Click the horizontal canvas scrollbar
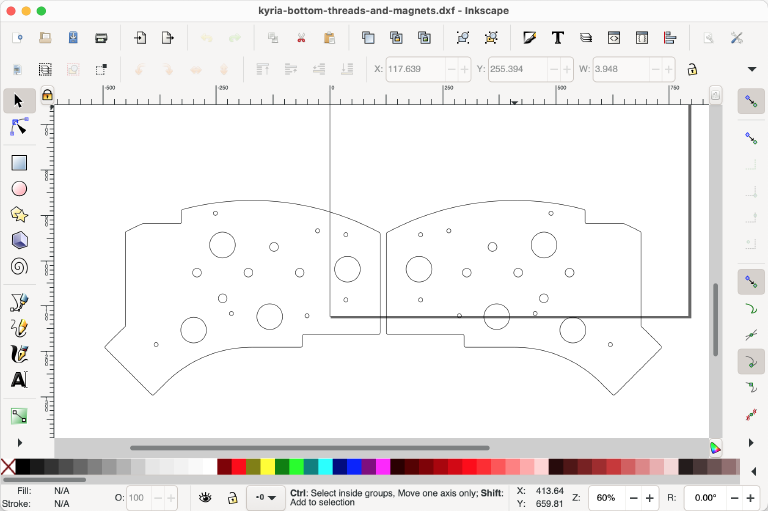 (x=310, y=448)
